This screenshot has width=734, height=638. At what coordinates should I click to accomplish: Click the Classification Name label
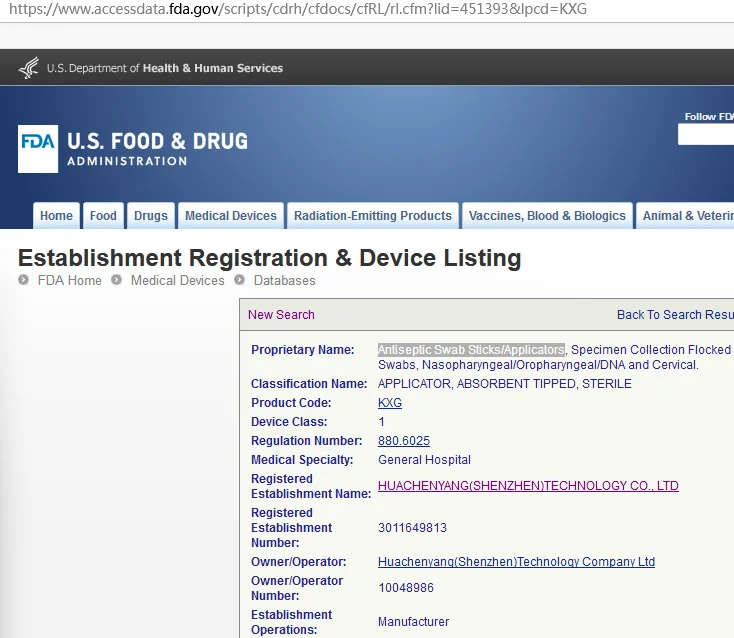(309, 384)
